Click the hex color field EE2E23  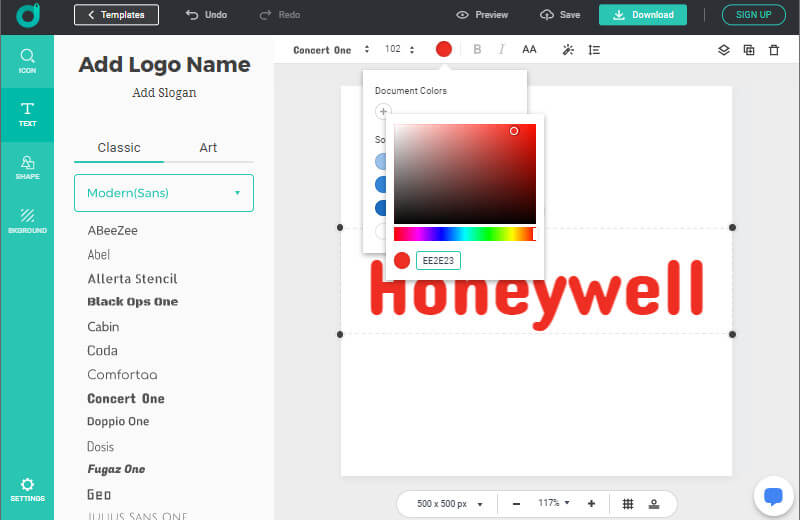click(438, 260)
